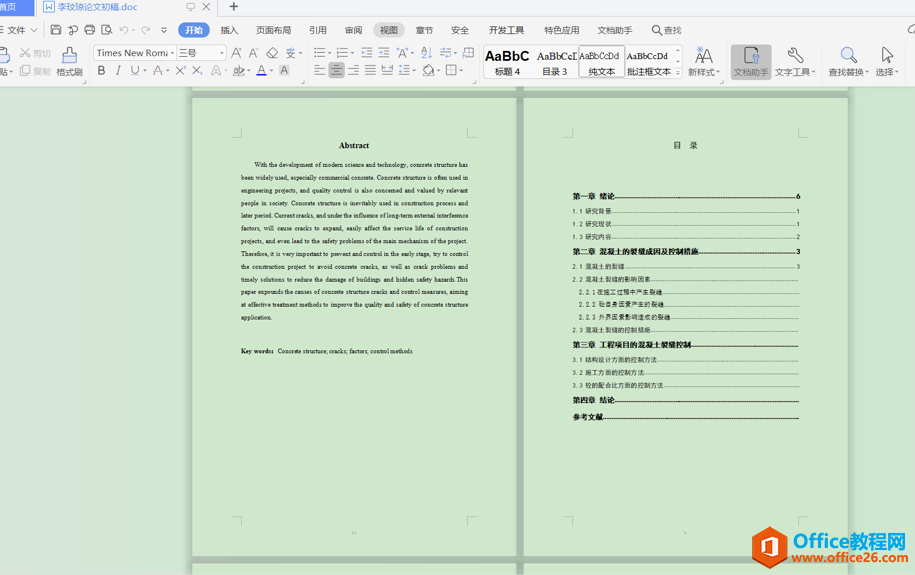Align paragraph text to the right
Screen dimensions: 915x575
pyautogui.click(x=354, y=70)
